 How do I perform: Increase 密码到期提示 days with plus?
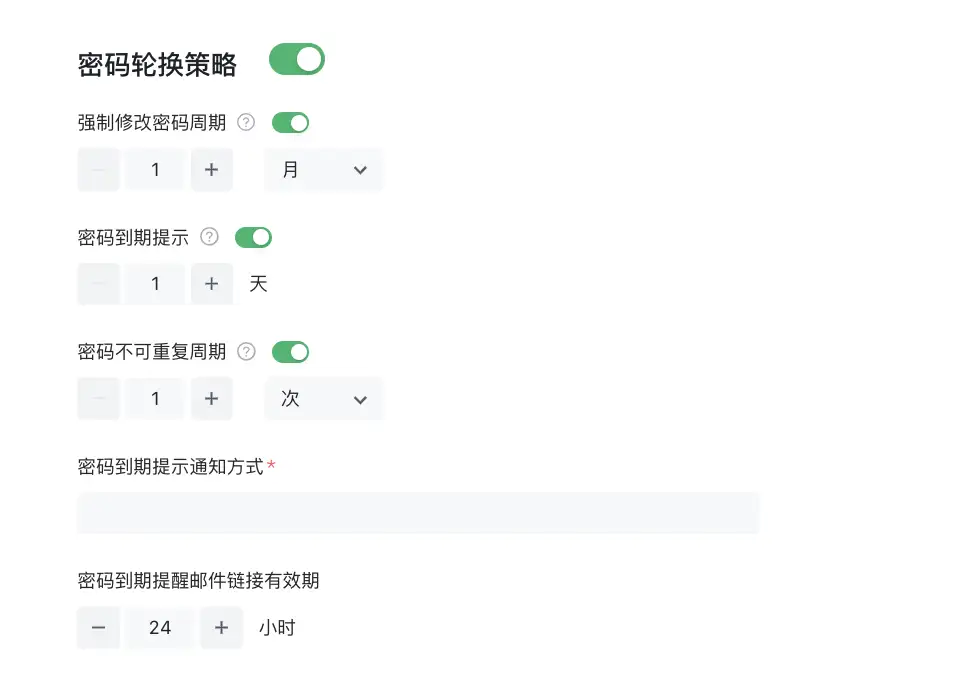[x=212, y=283]
